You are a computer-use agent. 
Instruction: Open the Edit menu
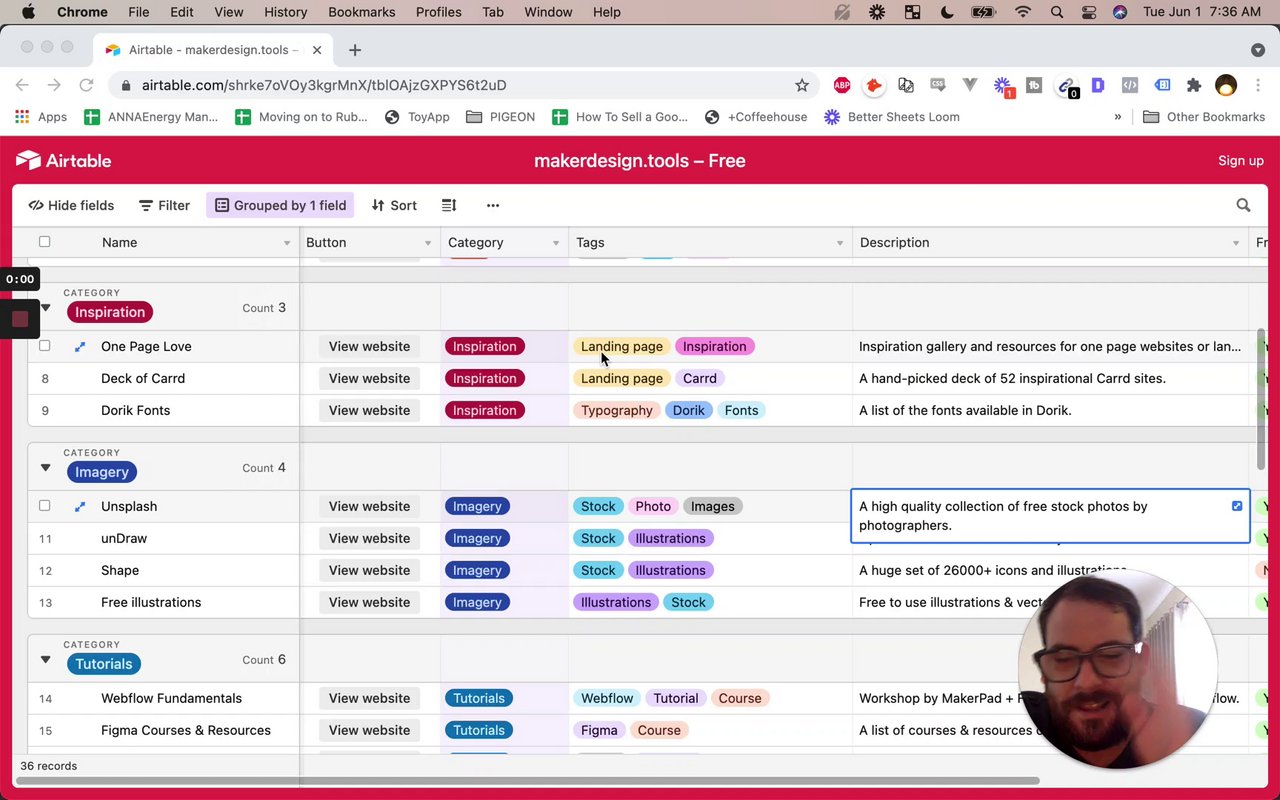[x=181, y=12]
